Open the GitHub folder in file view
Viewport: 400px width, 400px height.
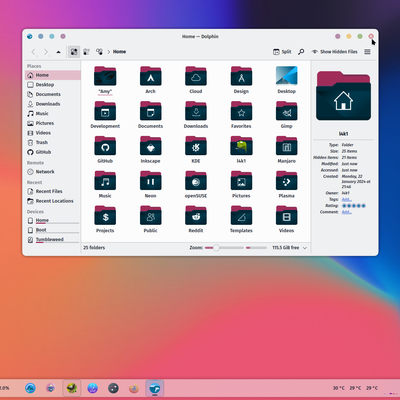click(105, 150)
